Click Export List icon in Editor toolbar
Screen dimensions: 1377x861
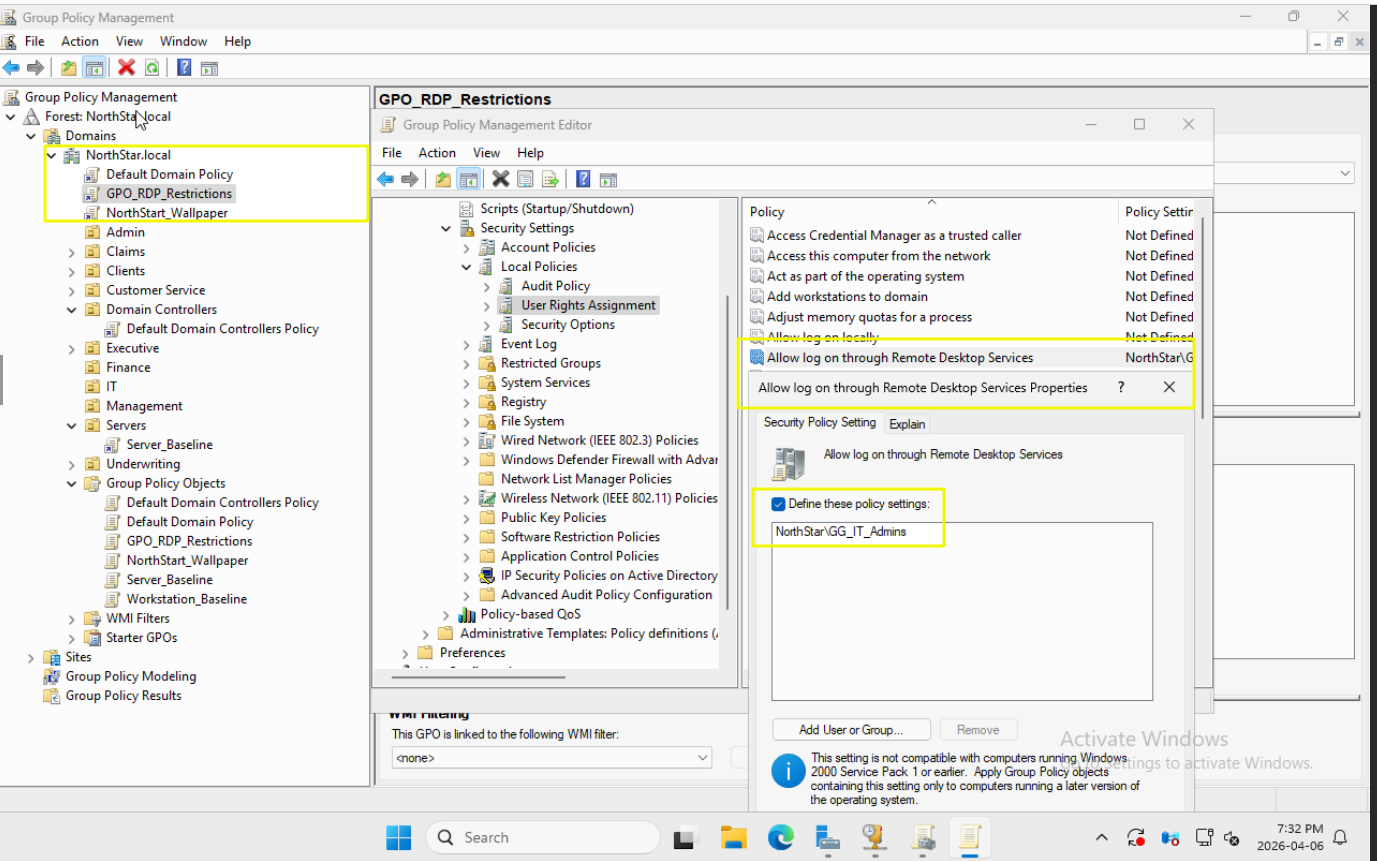click(x=550, y=179)
